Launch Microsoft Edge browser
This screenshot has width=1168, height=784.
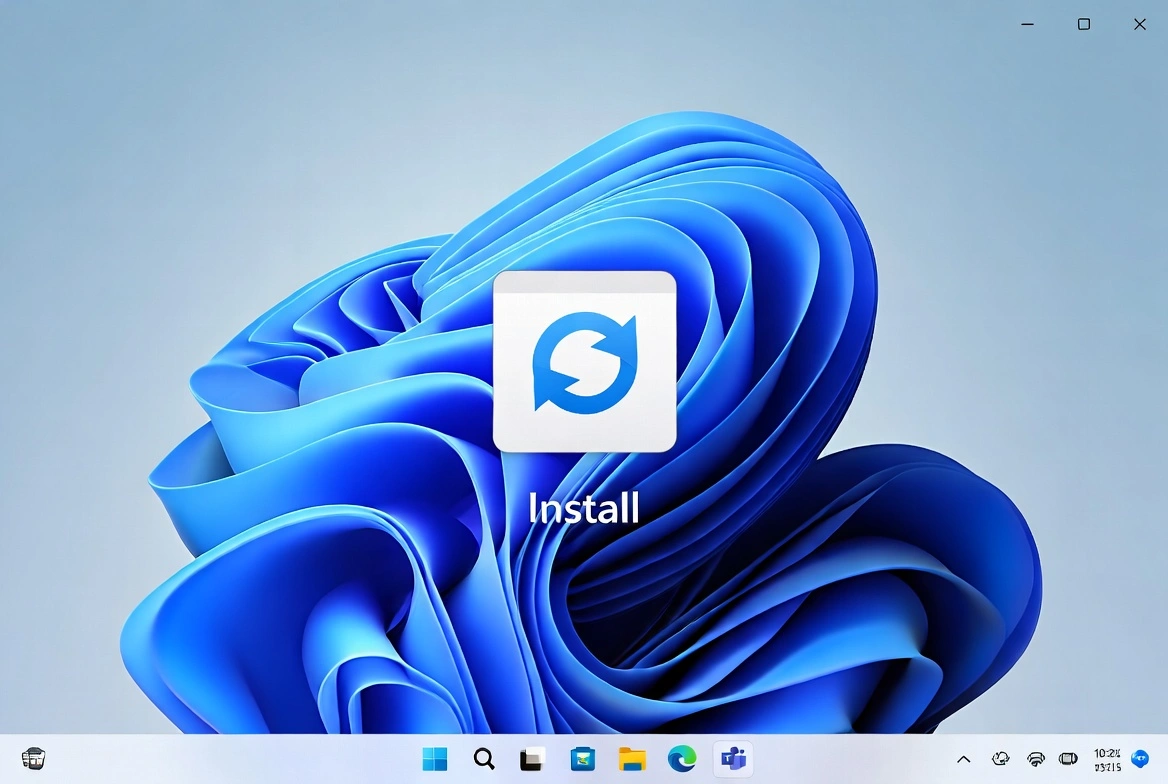point(683,759)
